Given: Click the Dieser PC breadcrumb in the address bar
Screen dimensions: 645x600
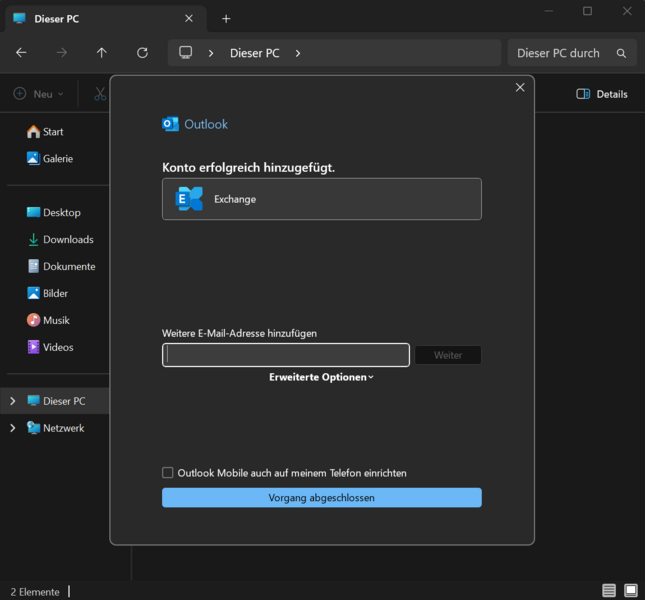Looking at the screenshot, I should pos(255,53).
